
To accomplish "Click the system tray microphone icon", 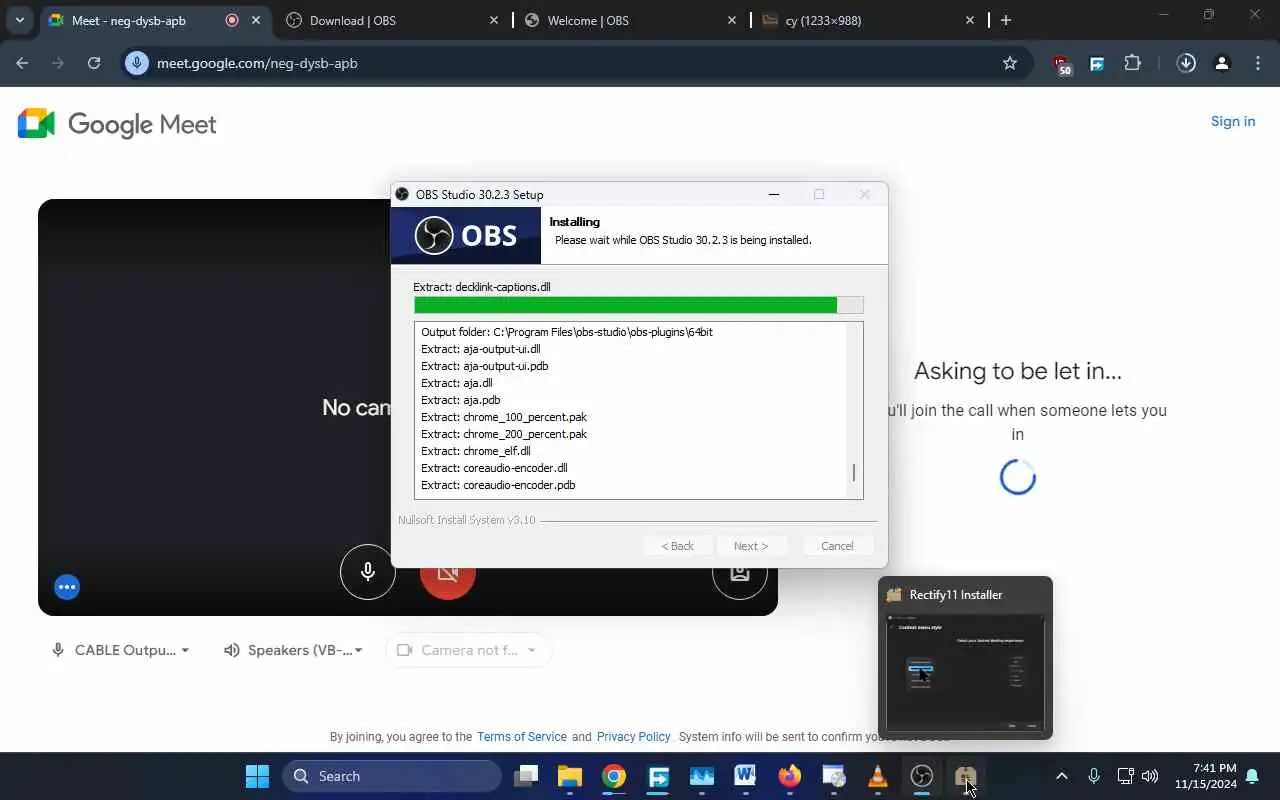I will (x=1094, y=776).
